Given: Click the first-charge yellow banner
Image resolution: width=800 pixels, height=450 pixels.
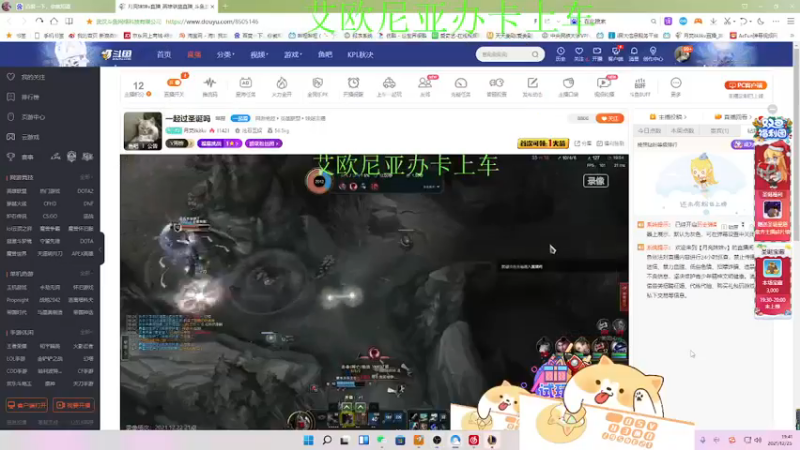Looking at the screenshot, I should (x=542, y=143).
